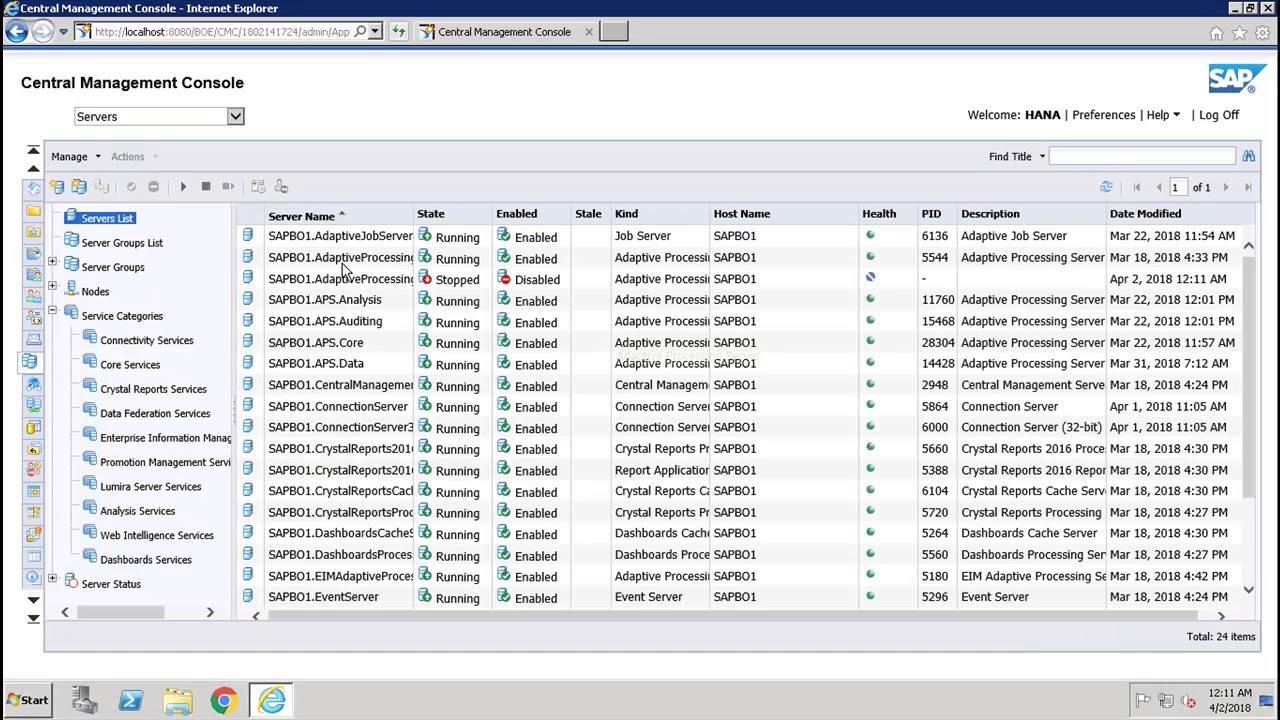Open the Folders icon in left sidebar
The width and height of the screenshot is (1280, 720).
(x=33, y=210)
